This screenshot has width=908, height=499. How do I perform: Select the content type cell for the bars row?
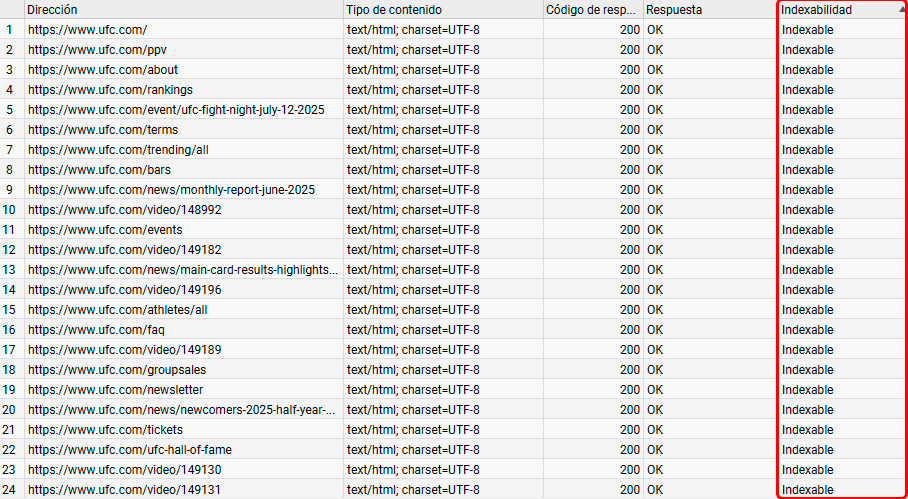click(413, 169)
